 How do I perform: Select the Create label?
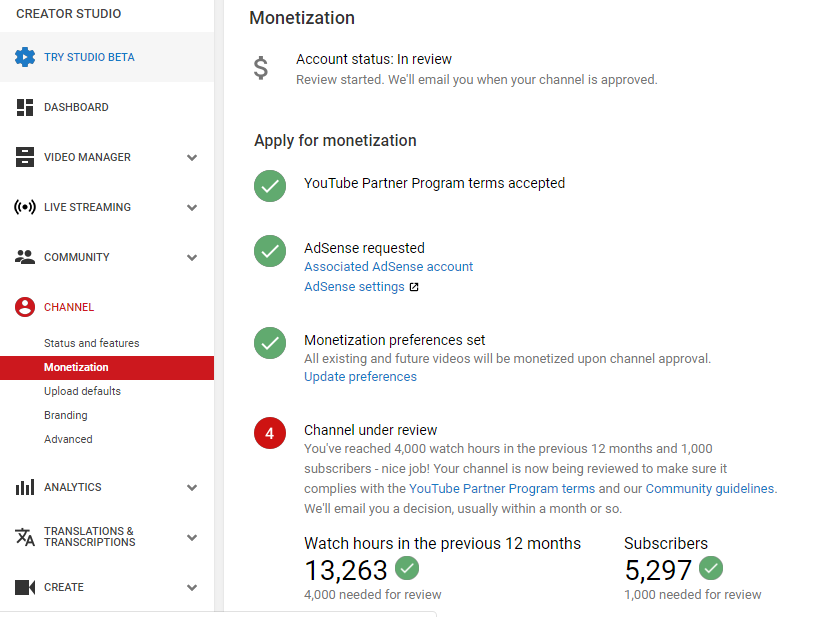click(x=64, y=587)
